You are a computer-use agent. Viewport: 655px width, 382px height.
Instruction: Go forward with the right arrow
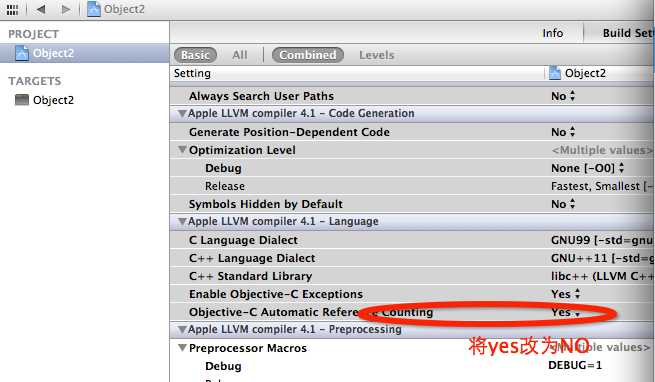point(66,9)
